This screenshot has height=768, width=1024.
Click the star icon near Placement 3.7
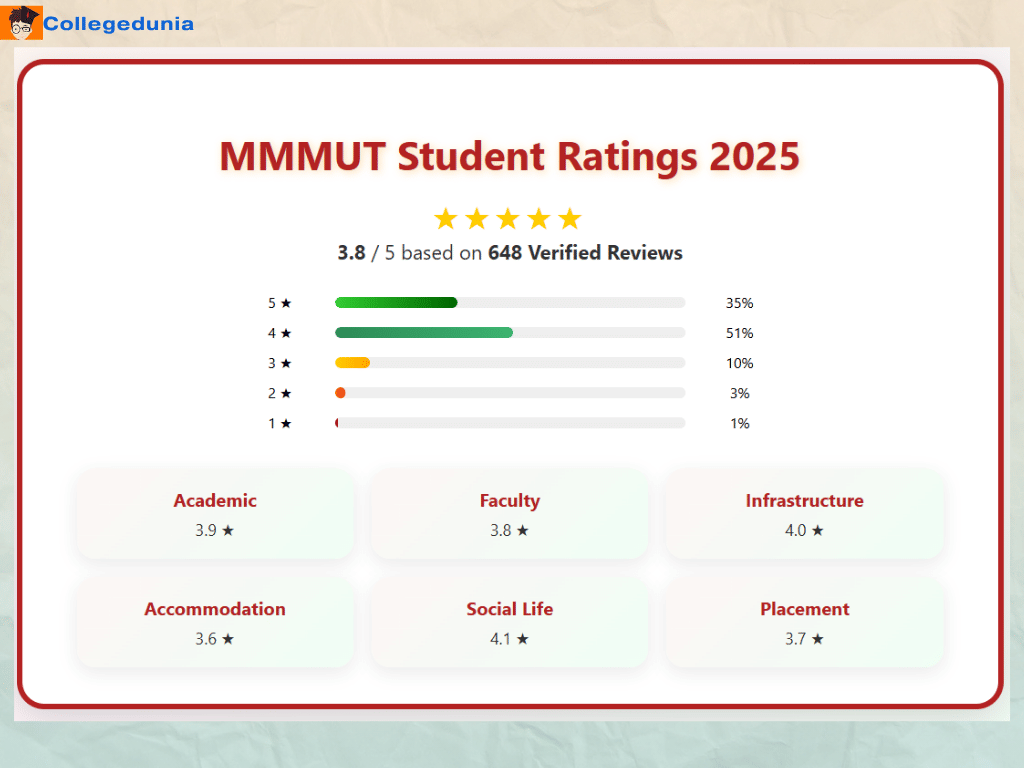pyautogui.click(x=818, y=638)
